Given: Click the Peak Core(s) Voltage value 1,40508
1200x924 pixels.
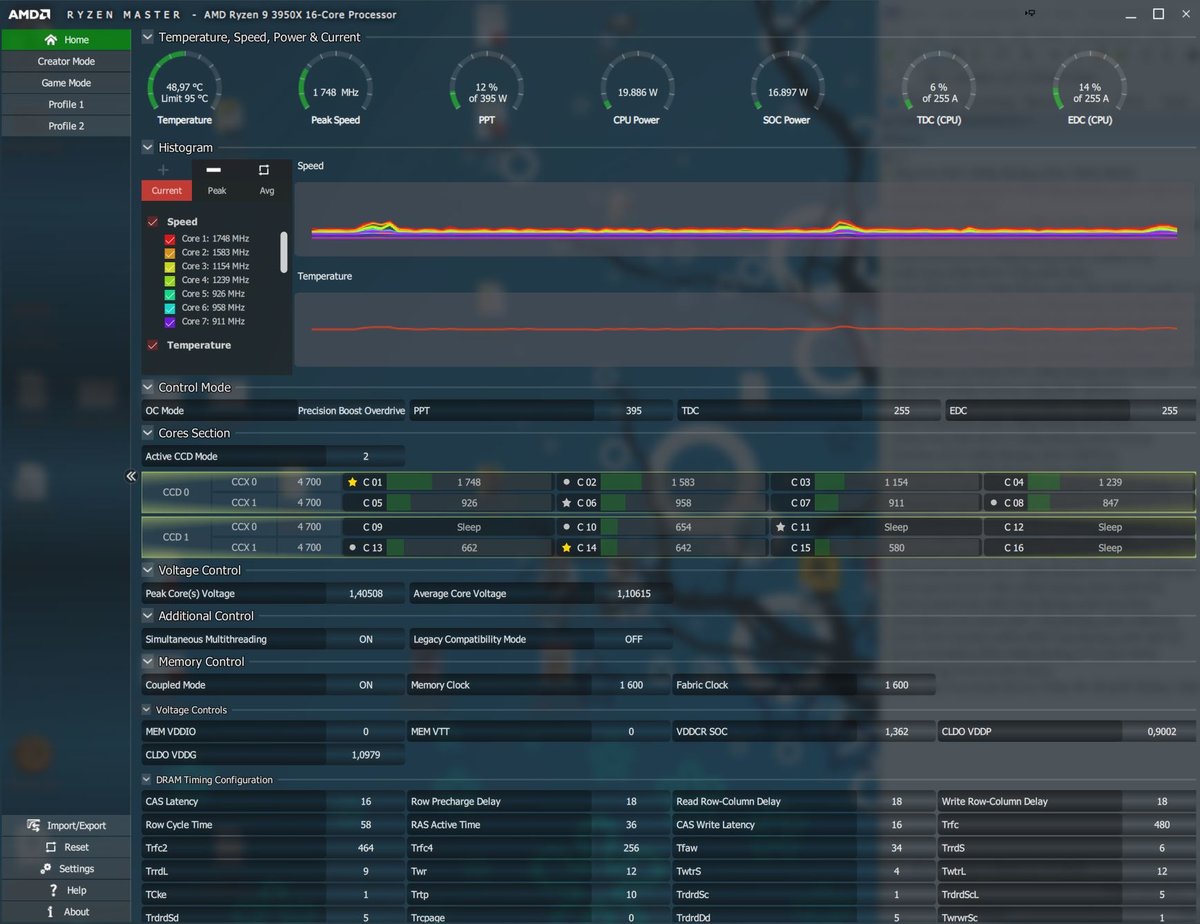Looking at the screenshot, I should click(366, 594).
